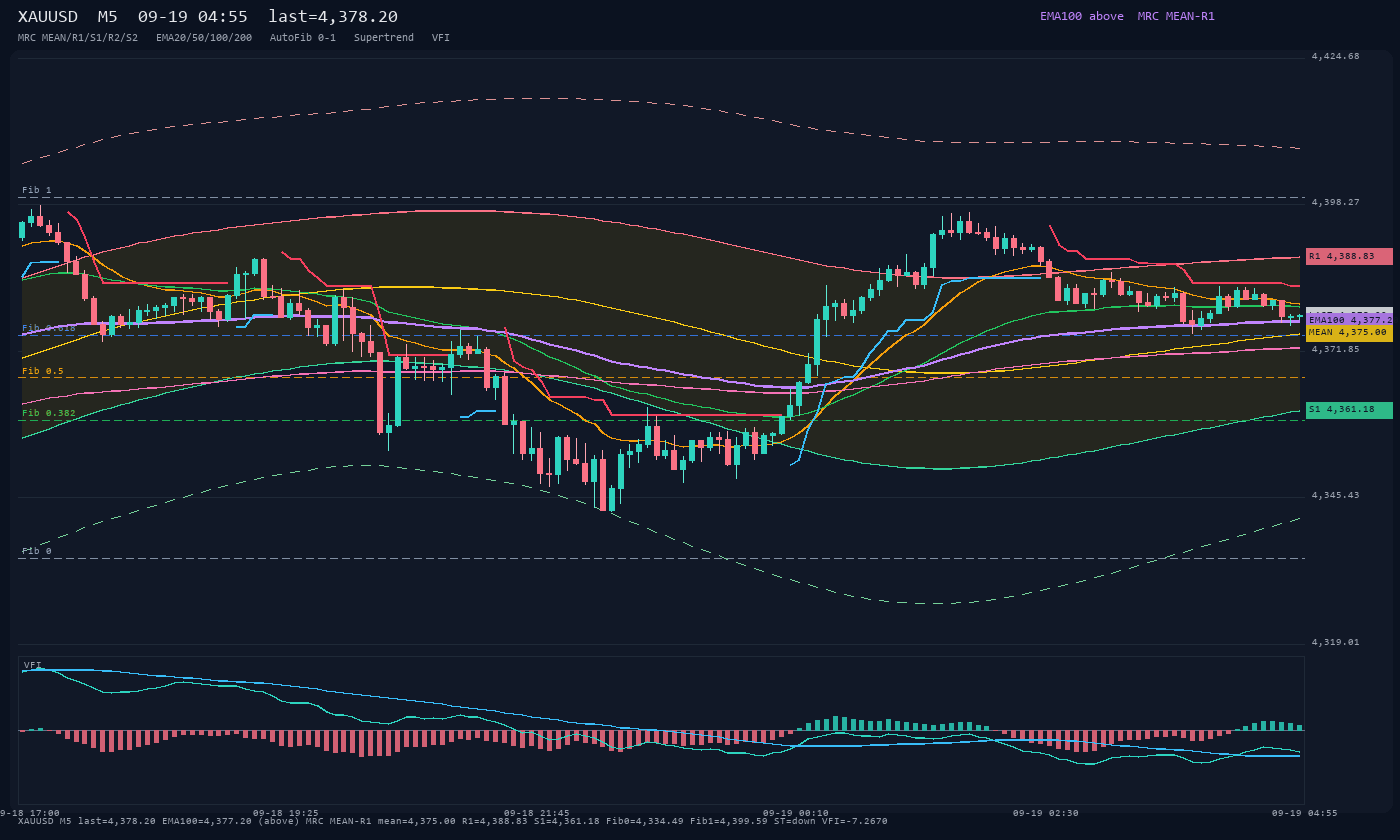Click the last=4,378.20 price readout
Viewport: 1400px width, 840px height.
(333, 17)
